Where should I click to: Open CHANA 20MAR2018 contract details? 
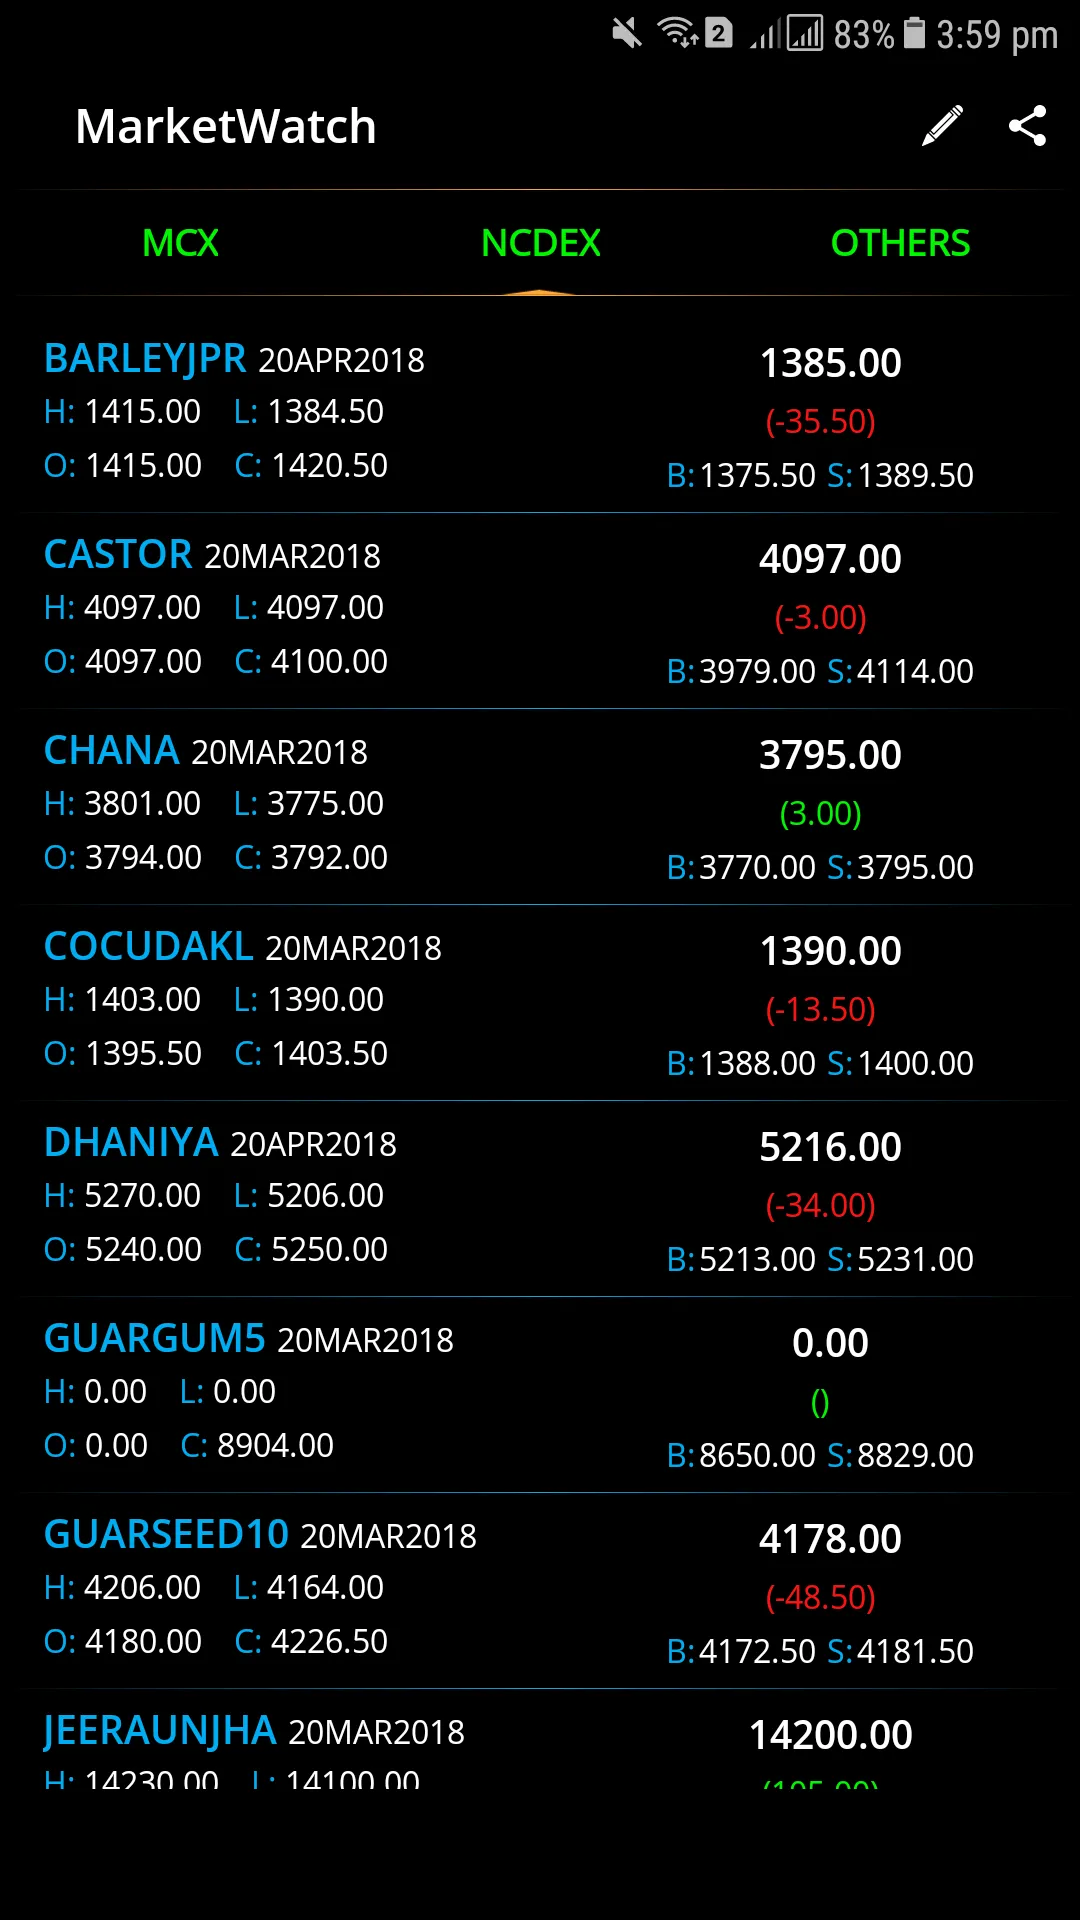205,751
